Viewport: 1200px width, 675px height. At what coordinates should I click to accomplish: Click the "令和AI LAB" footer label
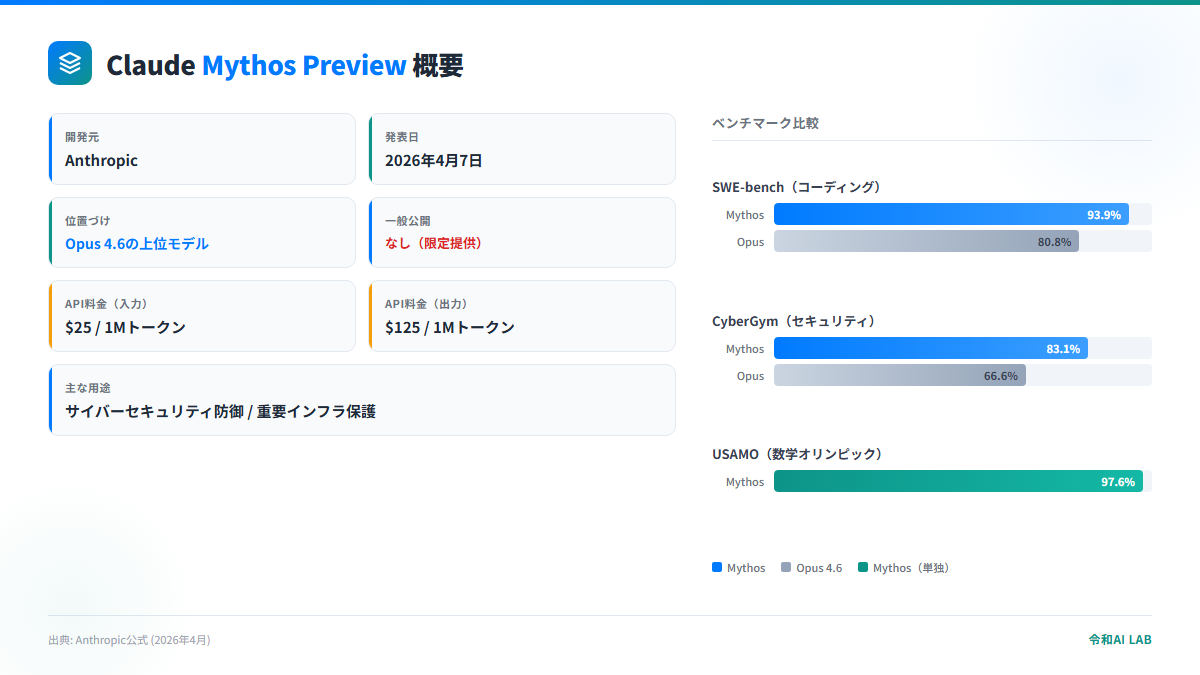pos(1120,639)
